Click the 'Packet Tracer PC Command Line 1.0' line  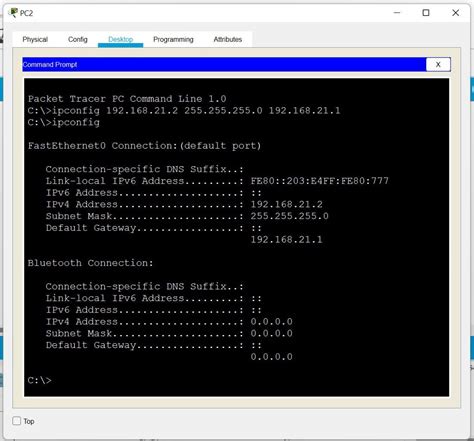(127, 99)
